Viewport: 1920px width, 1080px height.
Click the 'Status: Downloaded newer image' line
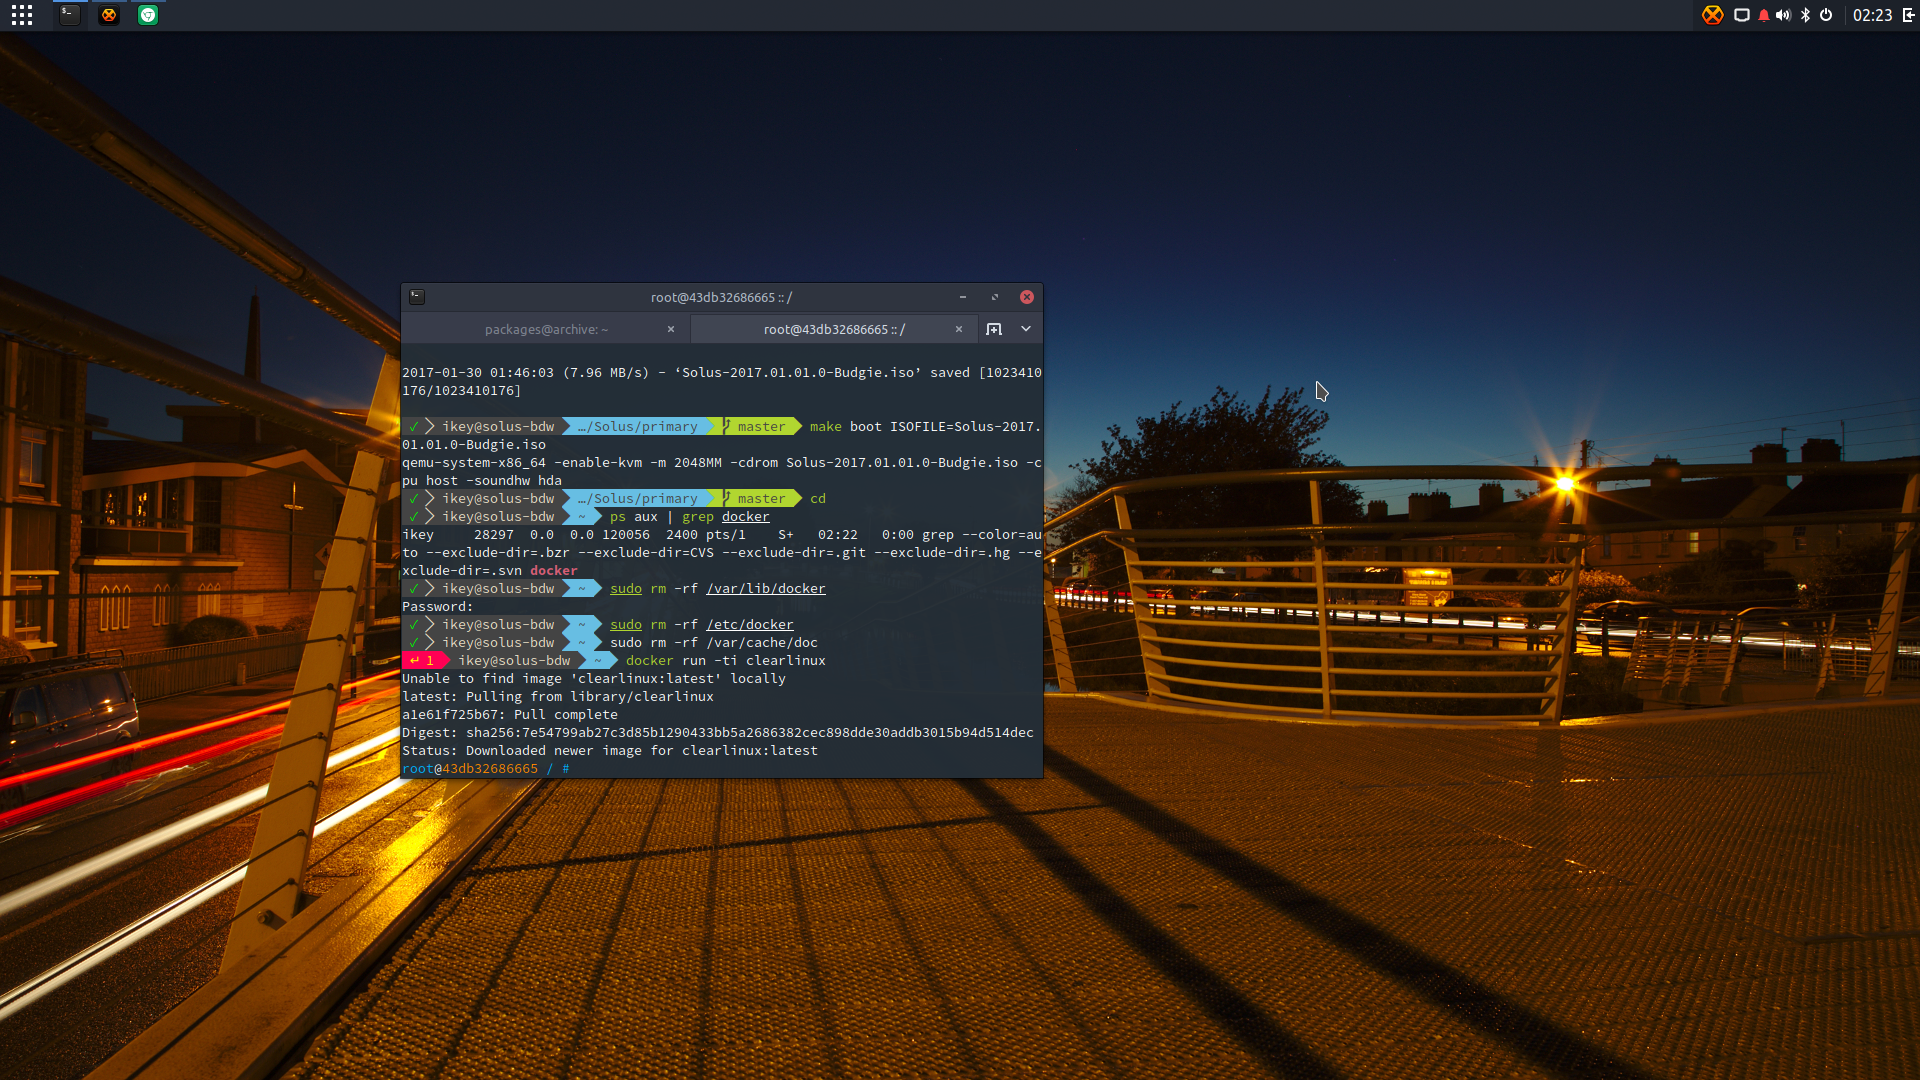610,751
